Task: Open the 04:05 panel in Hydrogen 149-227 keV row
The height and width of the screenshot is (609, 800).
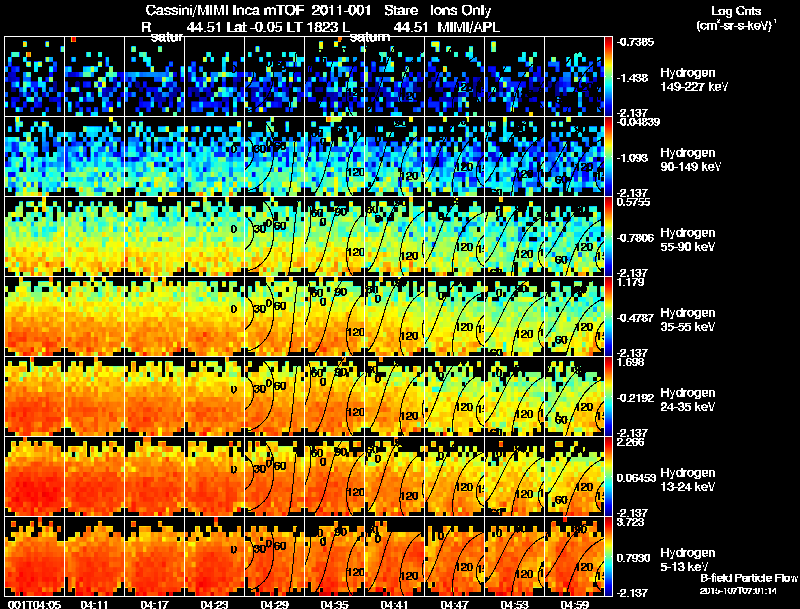Action: [x=34, y=77]
